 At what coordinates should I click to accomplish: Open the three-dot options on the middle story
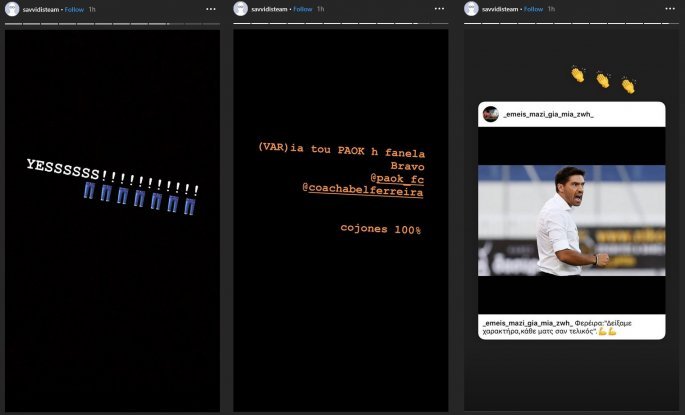pos(439,9)
